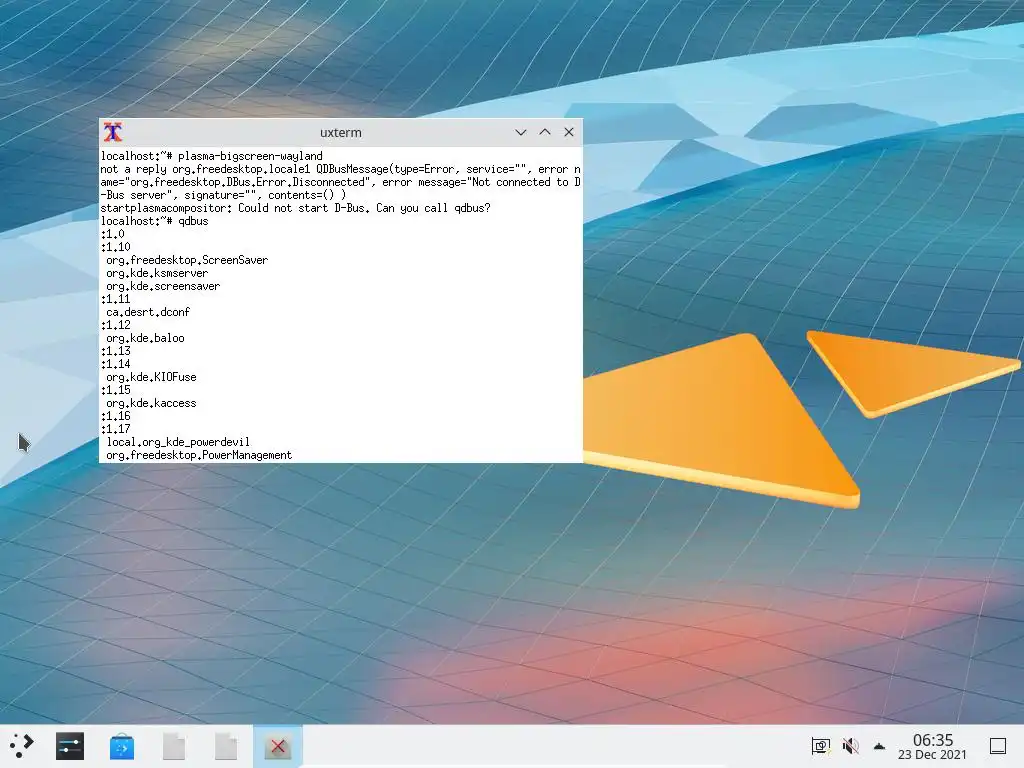Click the 'ca.desrt.dconf' entry

point(148,312)
